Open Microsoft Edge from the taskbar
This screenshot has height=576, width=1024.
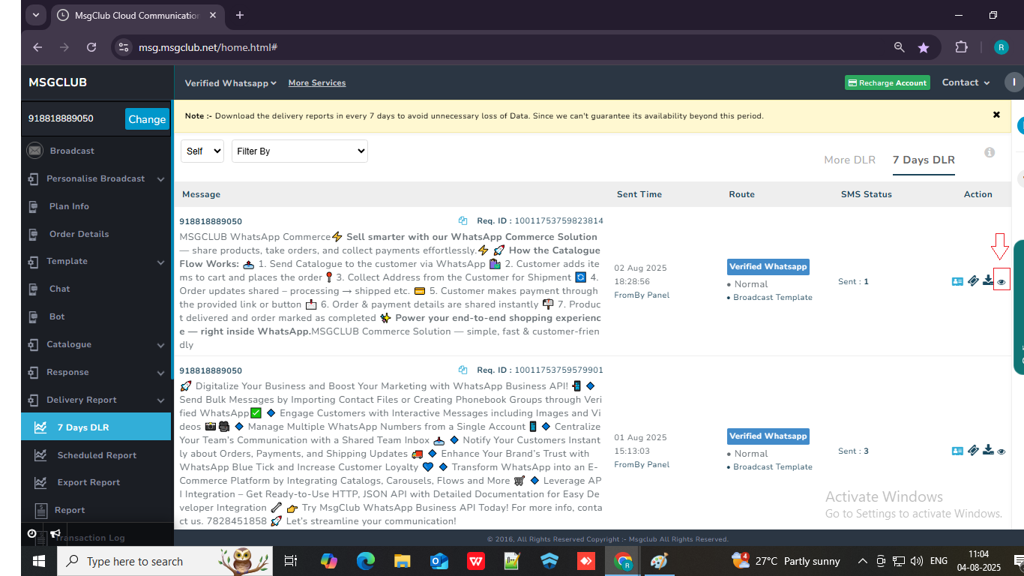click(365, 561)
